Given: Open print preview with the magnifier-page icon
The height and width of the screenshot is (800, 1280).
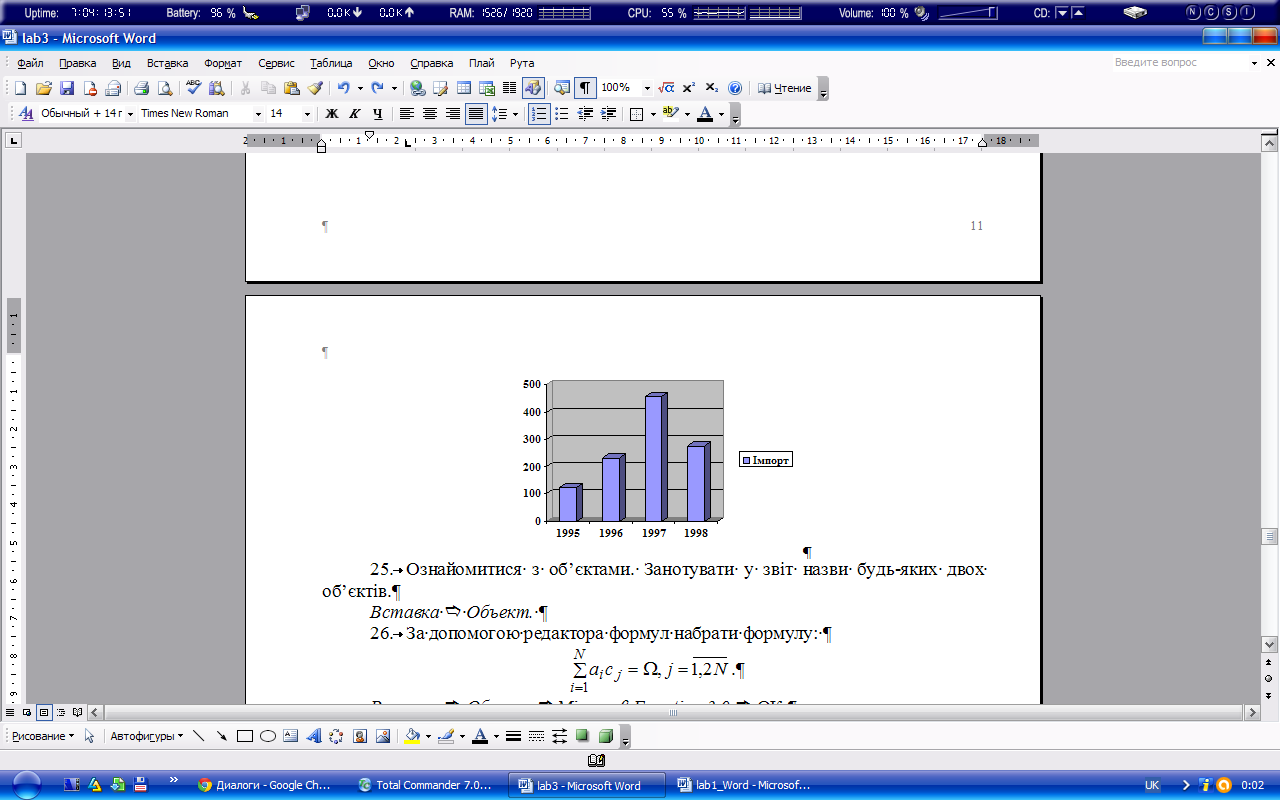Looking at the screenshot, I should [164, 88].
